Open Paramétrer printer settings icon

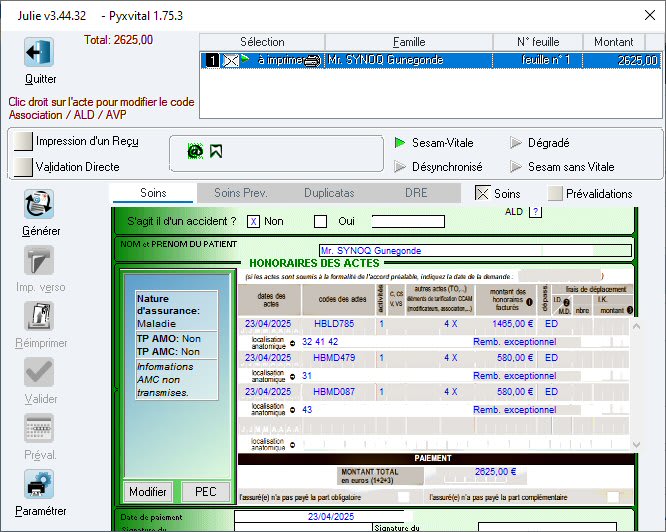[39, 485]
